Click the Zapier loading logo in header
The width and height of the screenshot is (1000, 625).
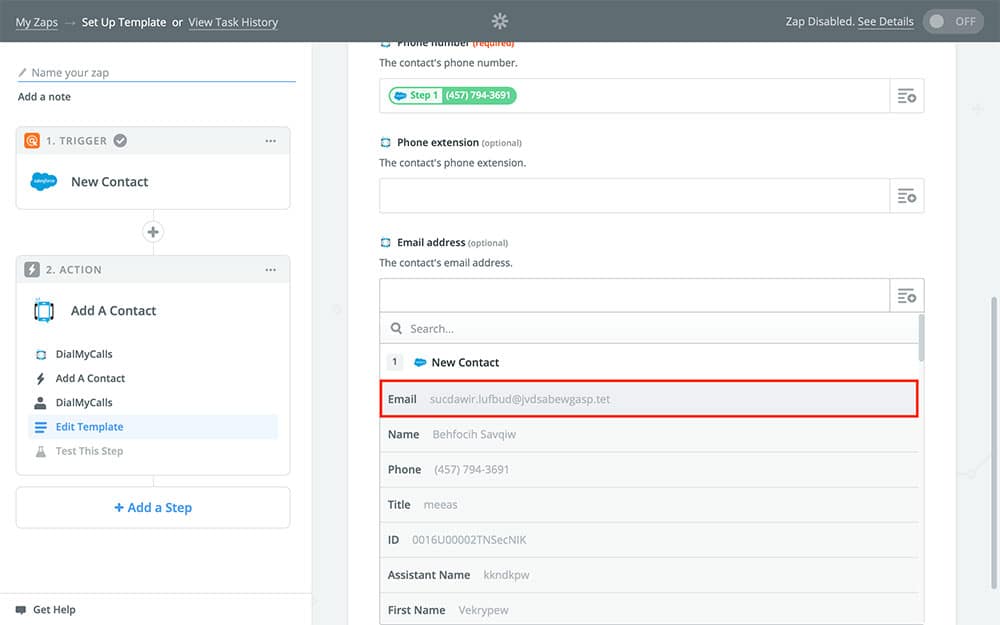pyautogui.click(x=500, y=21)
